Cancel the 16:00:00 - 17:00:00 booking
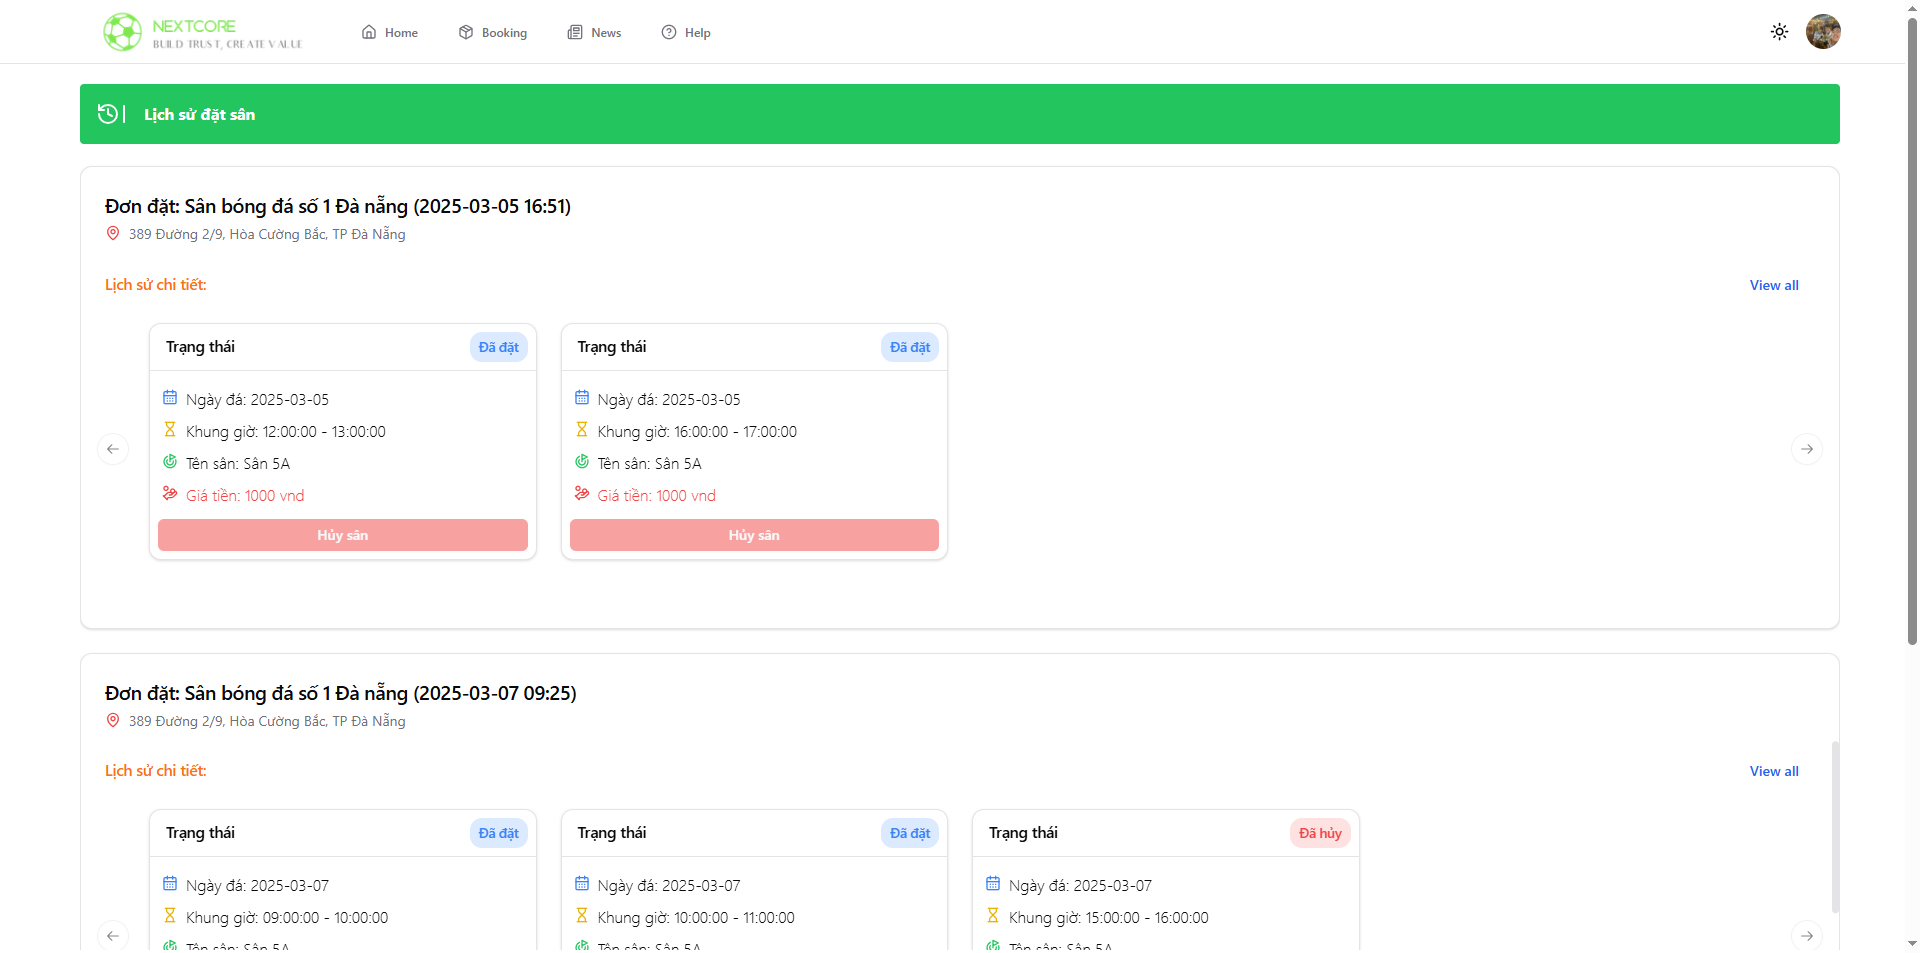This screenshot has width=1920, height=953. [754, 535]
